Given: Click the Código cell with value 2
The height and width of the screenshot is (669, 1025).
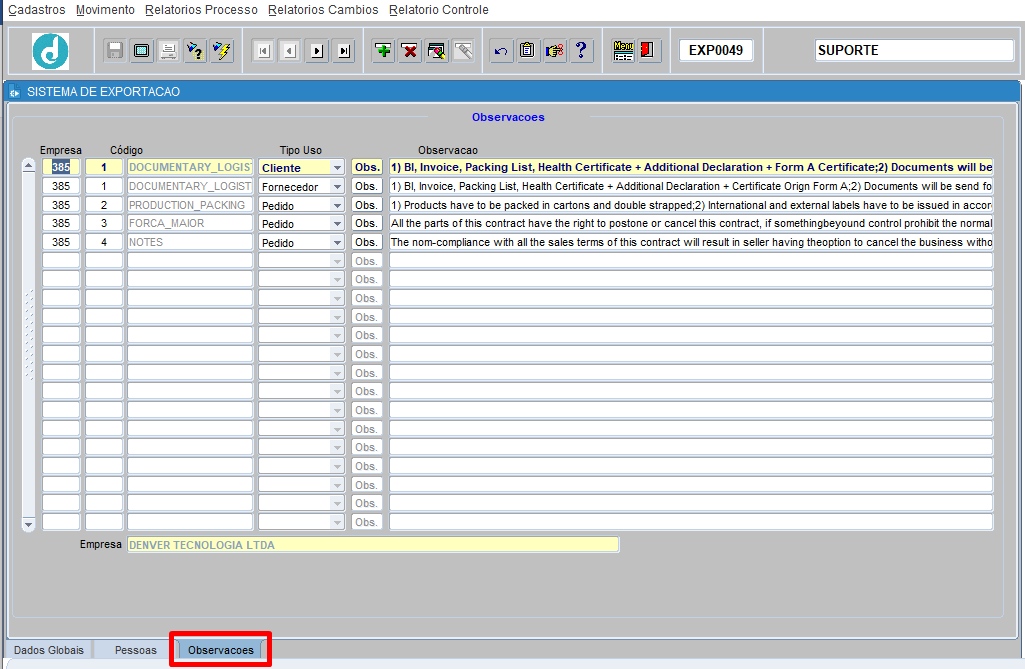Looking at the screenshot, I should click(104, 205).
